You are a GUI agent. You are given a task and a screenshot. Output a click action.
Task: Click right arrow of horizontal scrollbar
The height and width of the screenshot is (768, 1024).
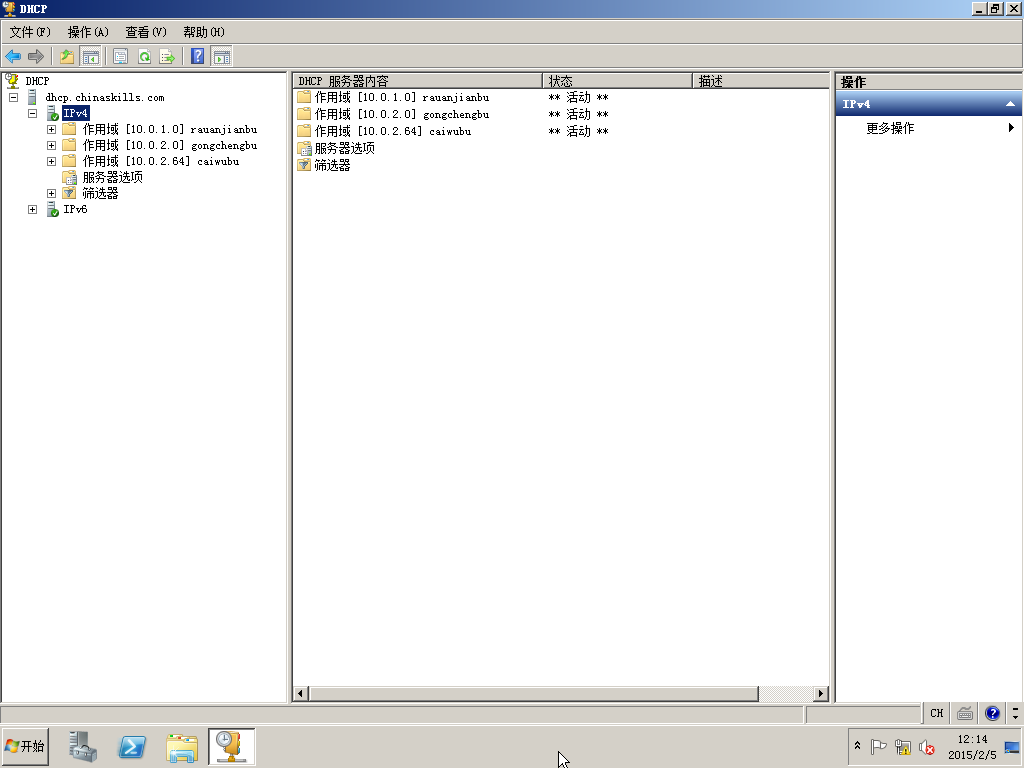tap(821, 694)
